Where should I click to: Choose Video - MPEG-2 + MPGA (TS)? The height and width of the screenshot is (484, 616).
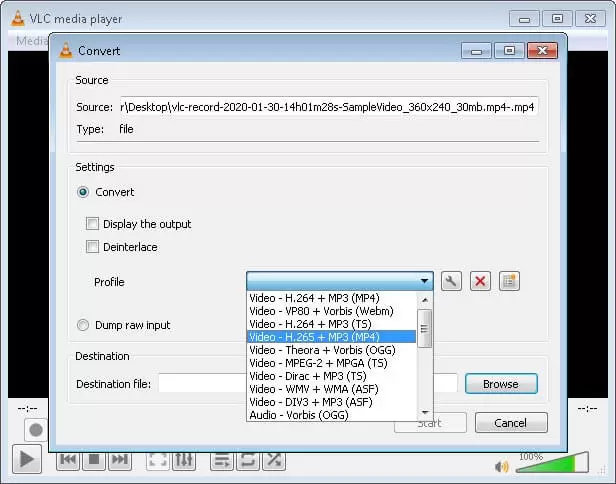click(x=331, y=363)
